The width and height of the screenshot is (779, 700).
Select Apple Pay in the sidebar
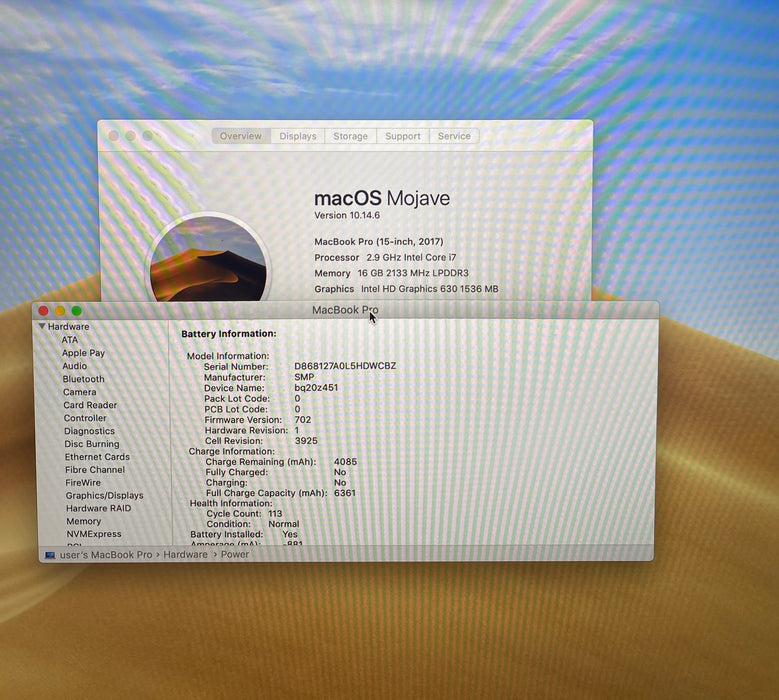pos(83,353)
